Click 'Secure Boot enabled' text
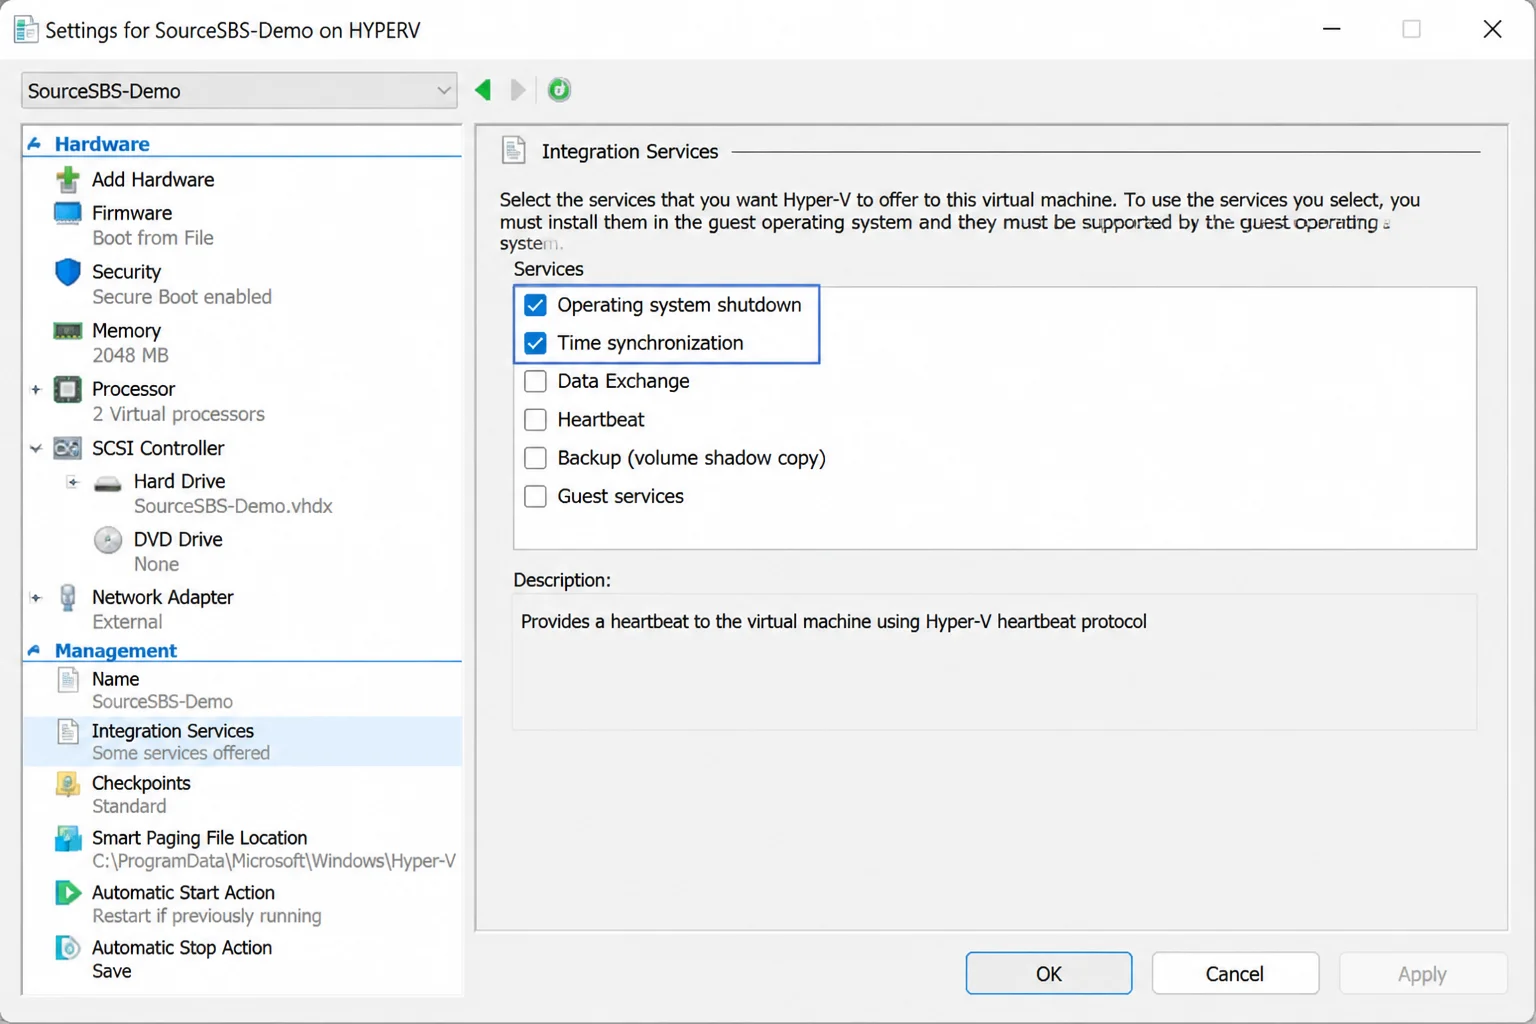This screenshot has width=1536, height=1024. coord(182,297)
